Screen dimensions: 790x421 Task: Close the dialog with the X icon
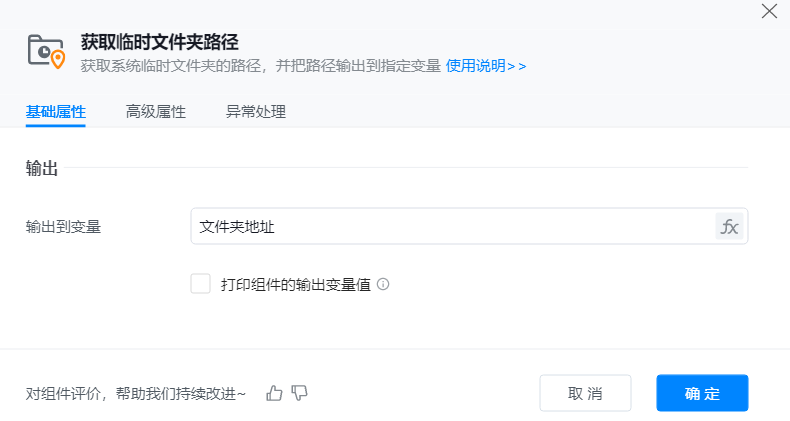[769, 12]
